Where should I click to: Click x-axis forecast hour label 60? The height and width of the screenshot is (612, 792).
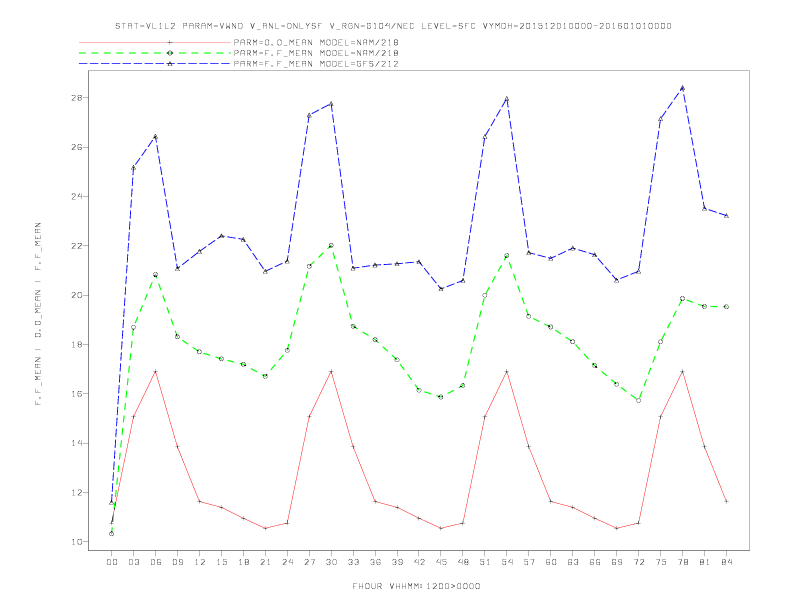click(x=551, y=562)
